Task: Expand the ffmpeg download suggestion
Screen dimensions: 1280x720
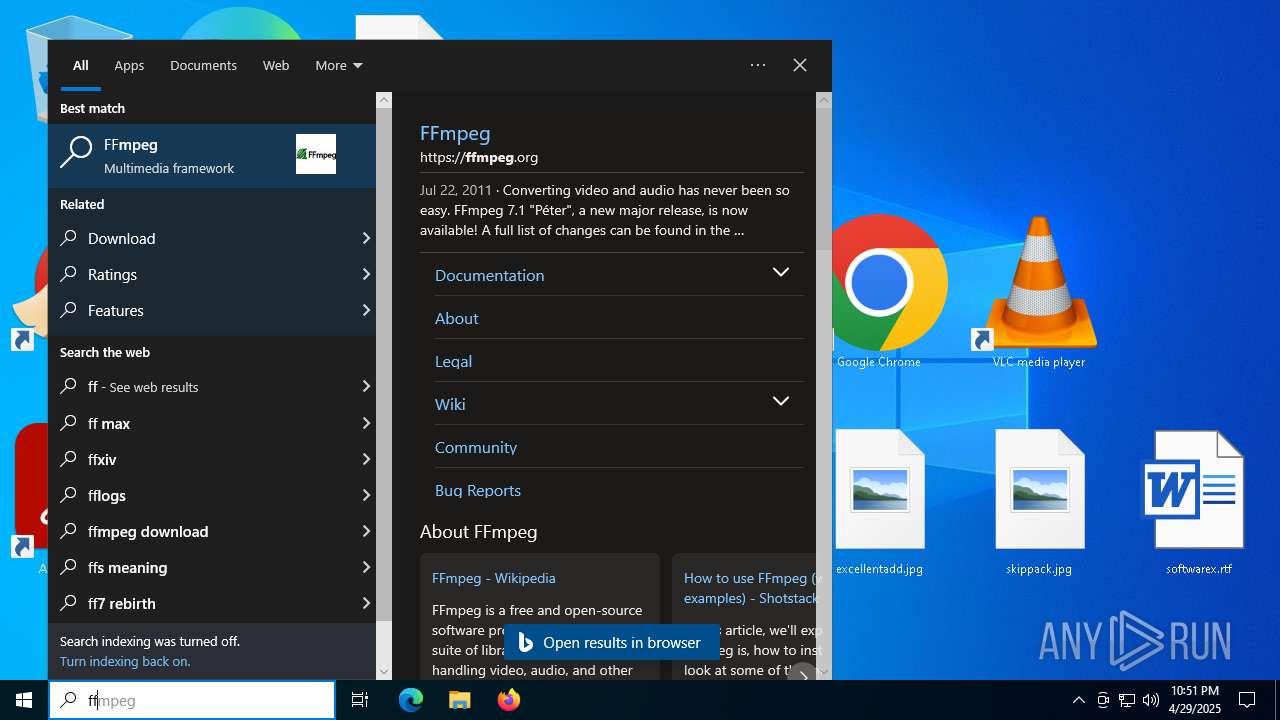Action: 366,531
